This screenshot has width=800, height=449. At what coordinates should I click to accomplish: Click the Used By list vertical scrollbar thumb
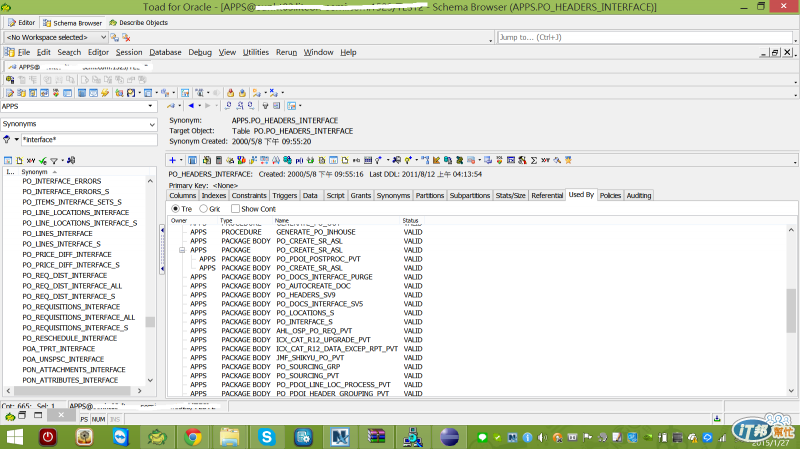click(791, 310)
